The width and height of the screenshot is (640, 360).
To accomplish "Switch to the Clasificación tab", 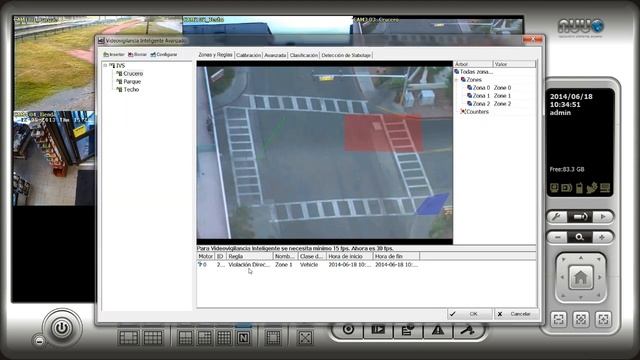I will pos(304,55).
